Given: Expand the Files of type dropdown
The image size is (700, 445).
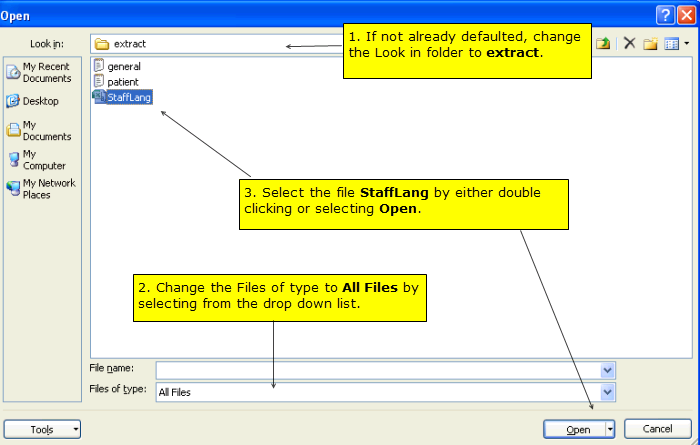Looking at the screenshot, I should [x=608, y=392].
